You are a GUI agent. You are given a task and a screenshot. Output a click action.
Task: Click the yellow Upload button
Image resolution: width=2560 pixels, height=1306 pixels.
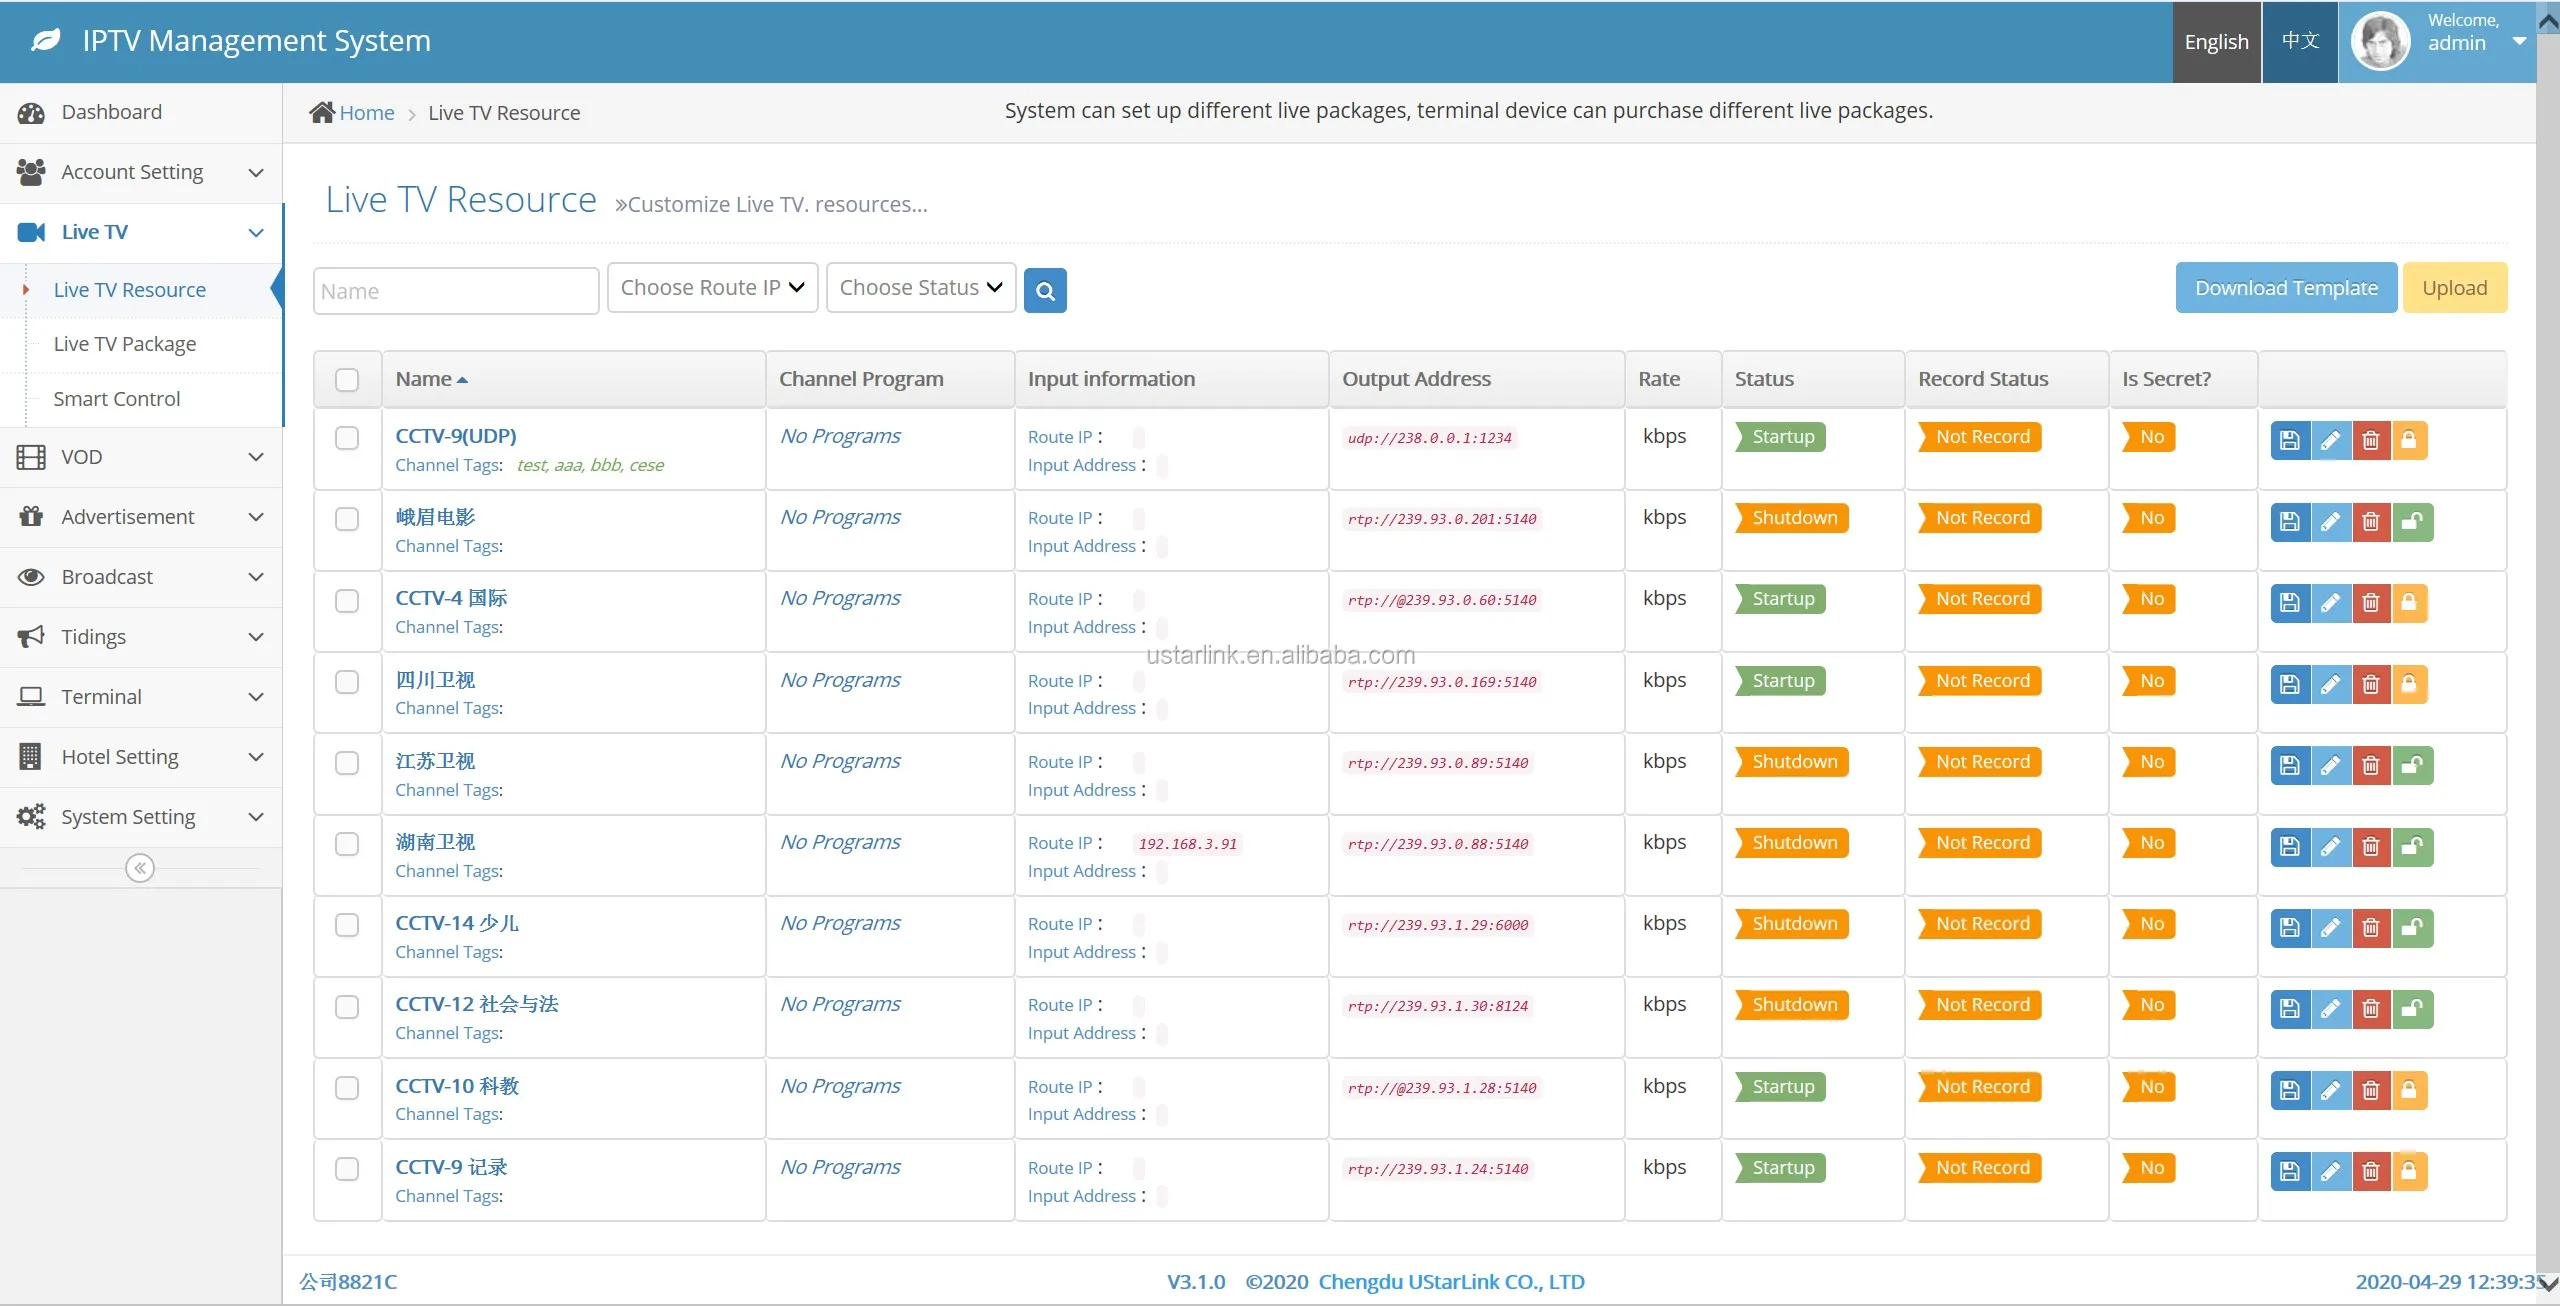(2454, 288)
